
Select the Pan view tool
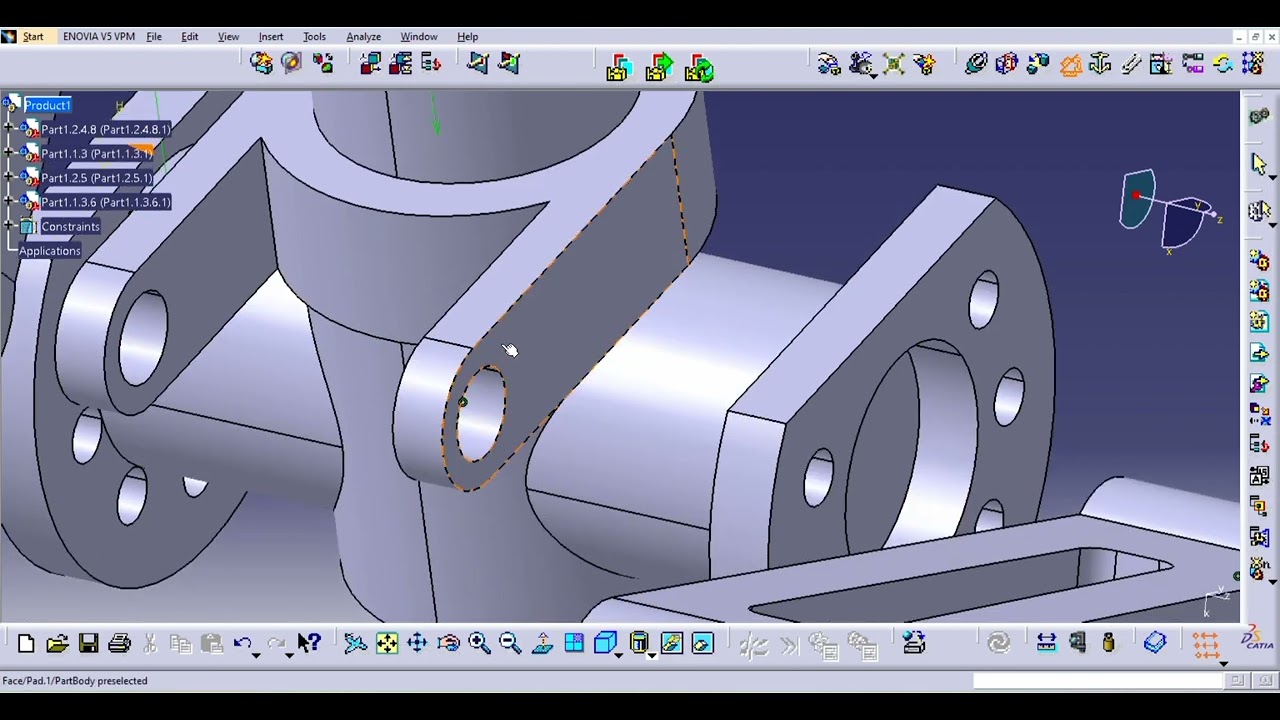tap(417, 644)
